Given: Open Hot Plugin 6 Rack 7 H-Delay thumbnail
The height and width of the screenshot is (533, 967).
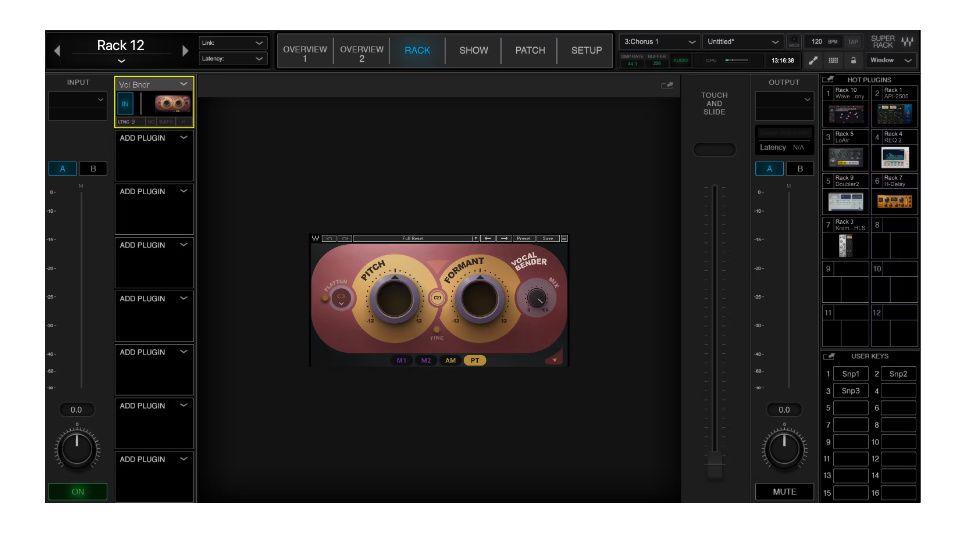Looking at the screenshot, I should coord(894,201).
